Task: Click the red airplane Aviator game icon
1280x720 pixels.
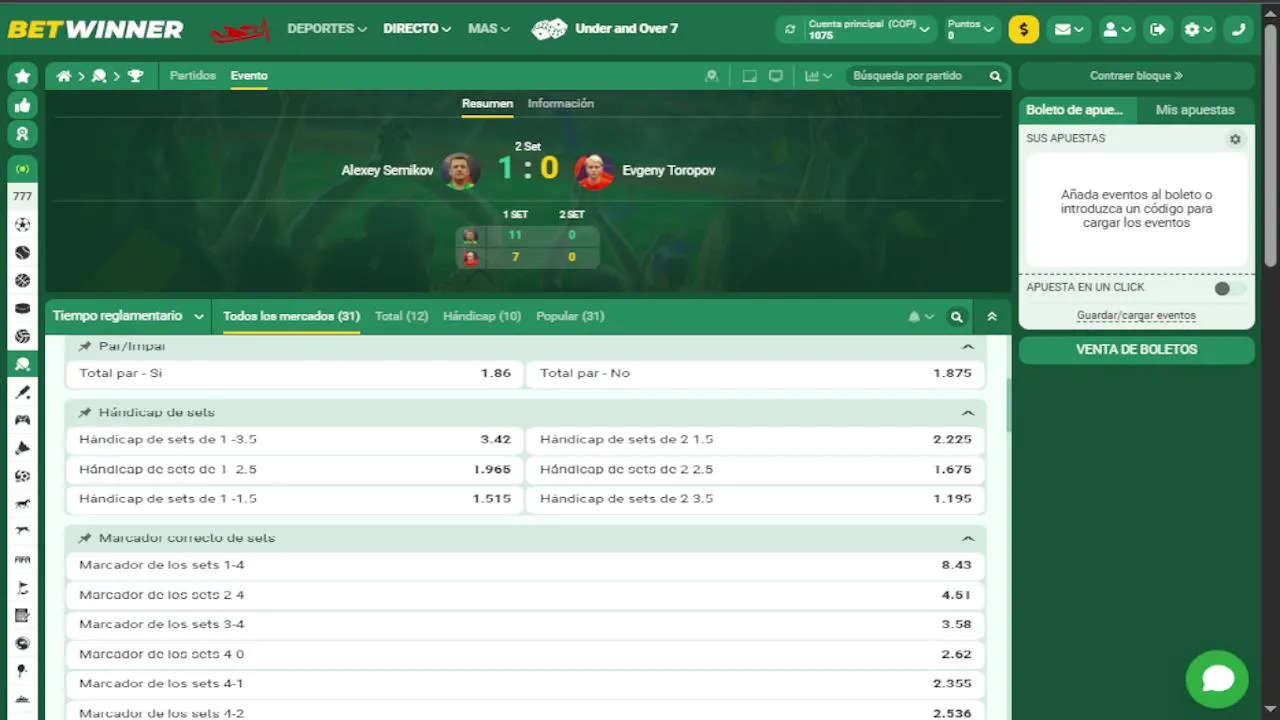Action: [x=240, y=29]
